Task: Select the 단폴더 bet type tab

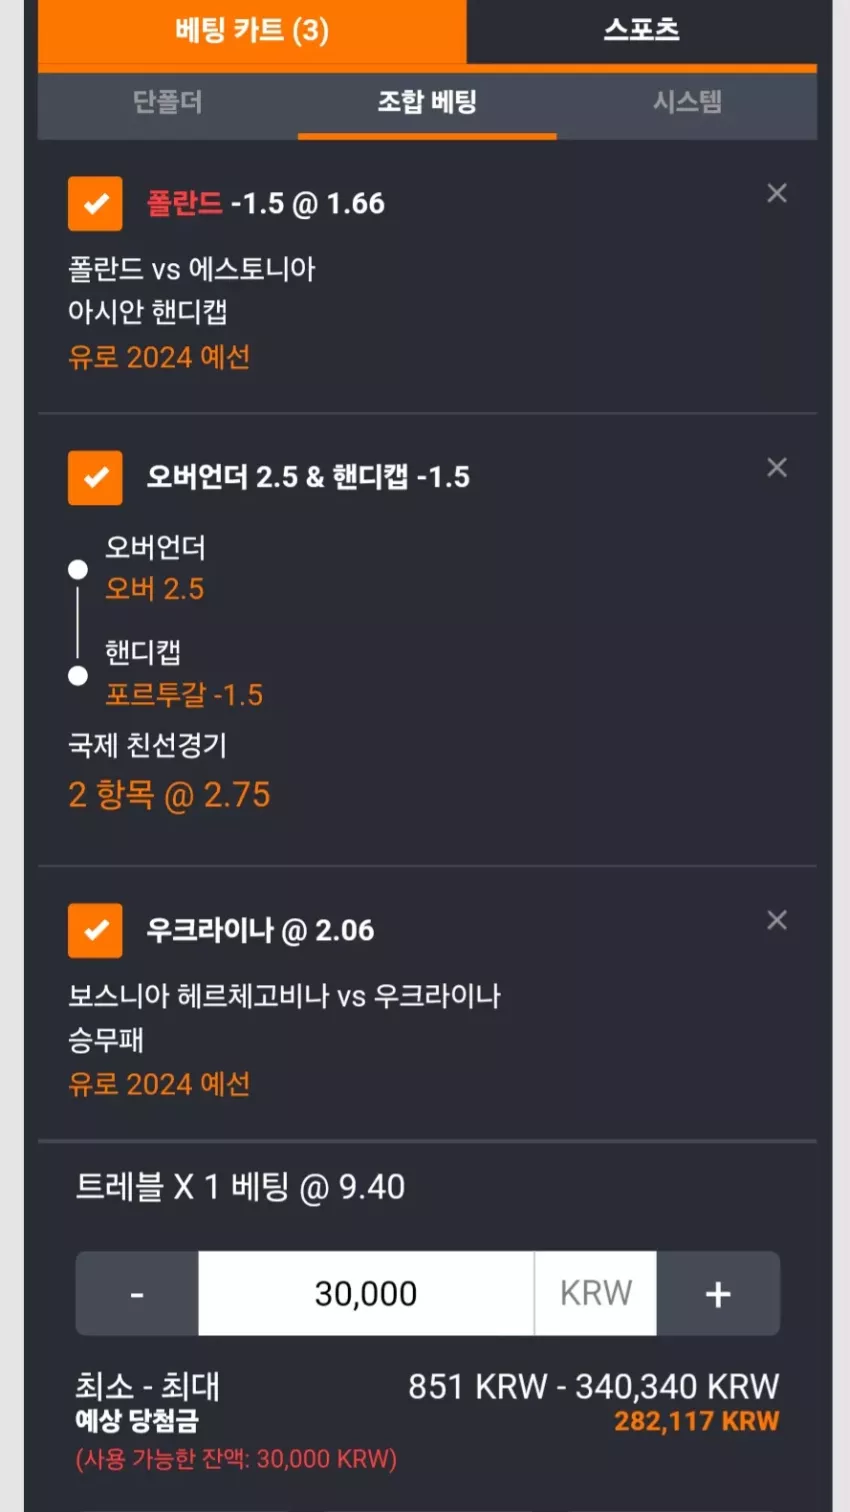Action: [x=168, y=102]
